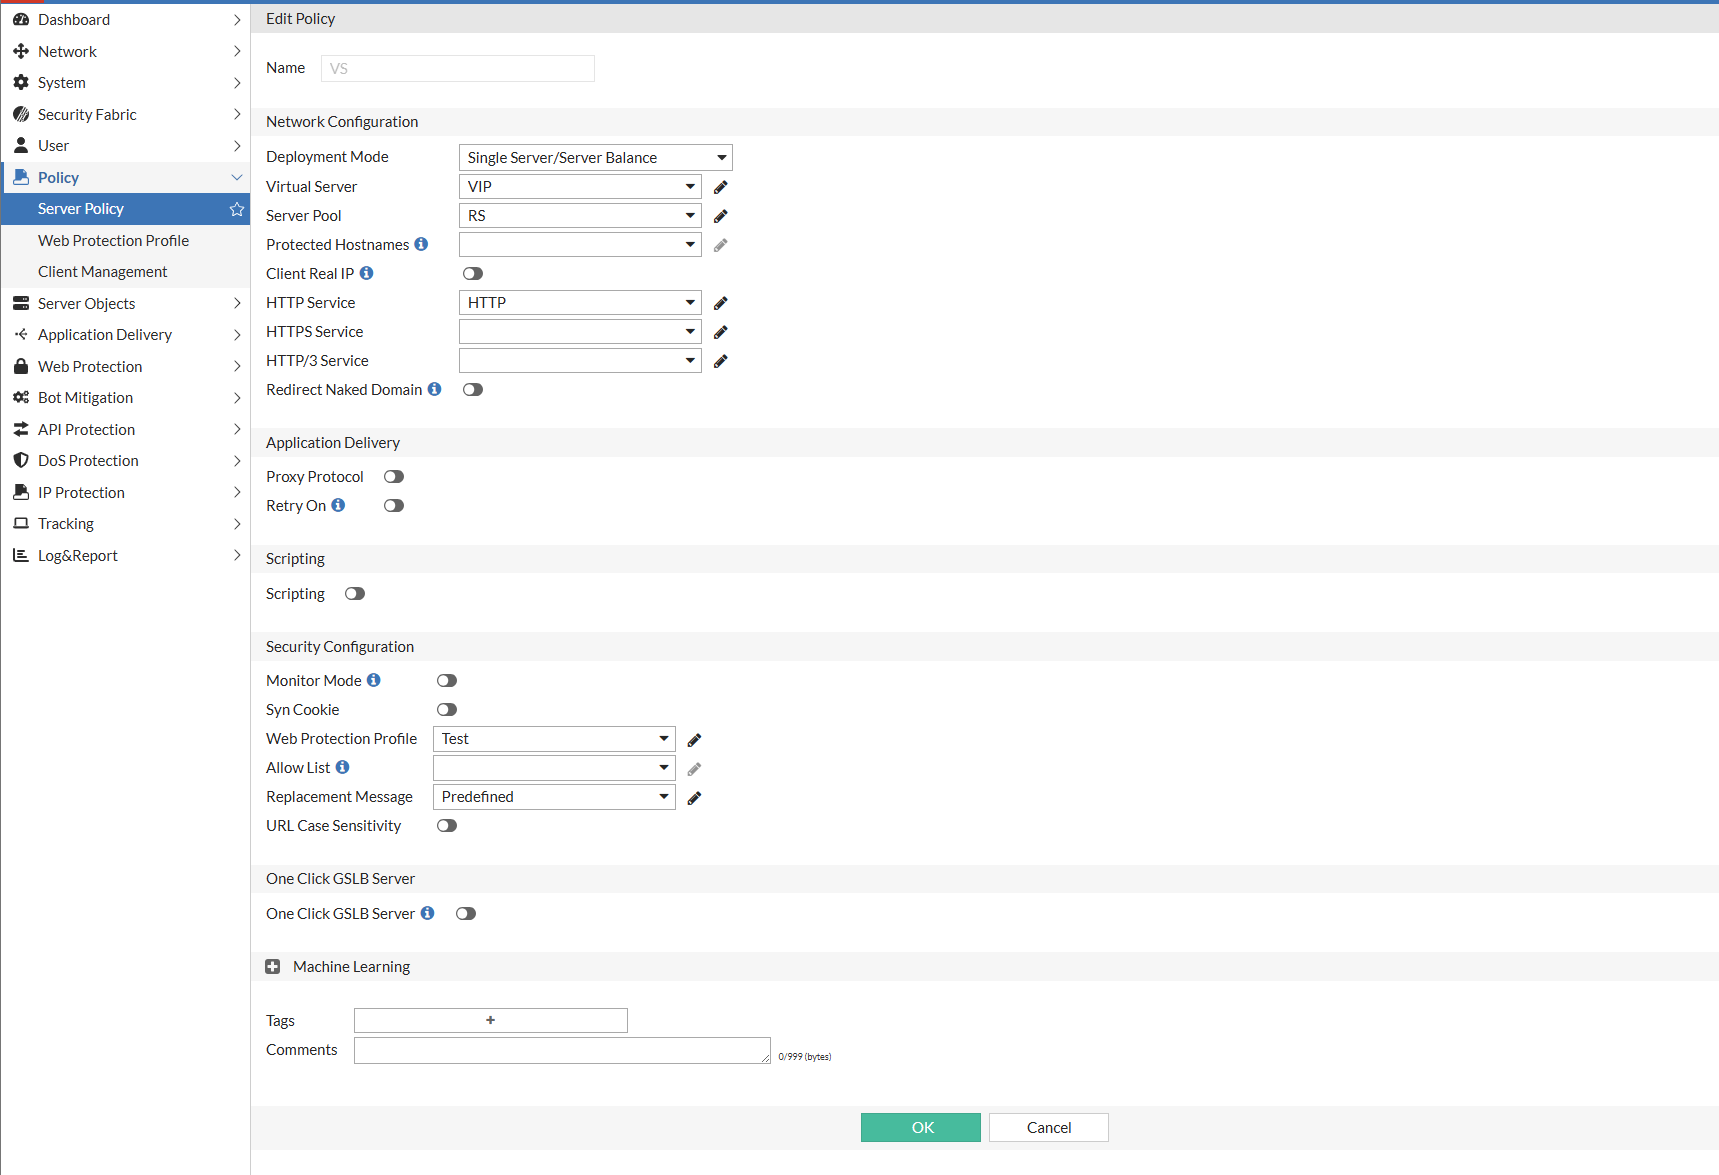Click the Security Fabric icon in sidebar
1719x1175 pixels.
pos(21,114)
